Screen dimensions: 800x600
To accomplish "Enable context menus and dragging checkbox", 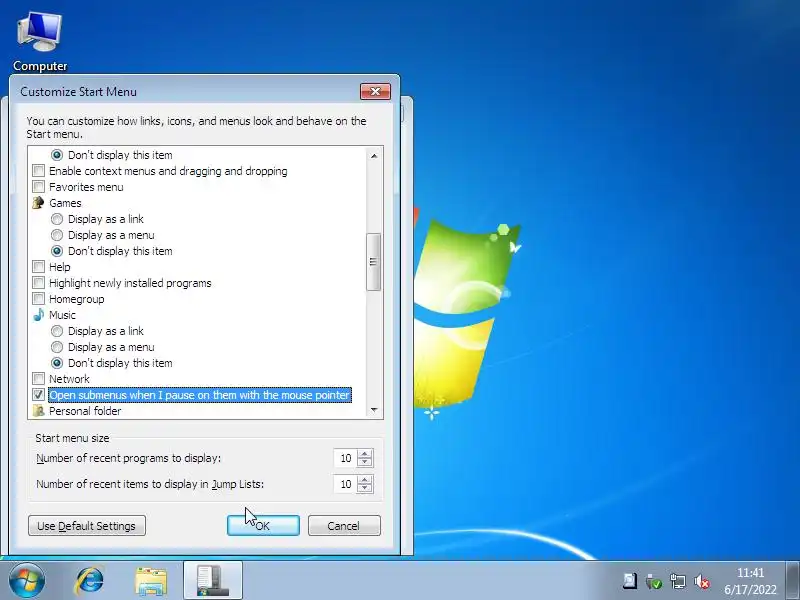I will coord(38,171).
